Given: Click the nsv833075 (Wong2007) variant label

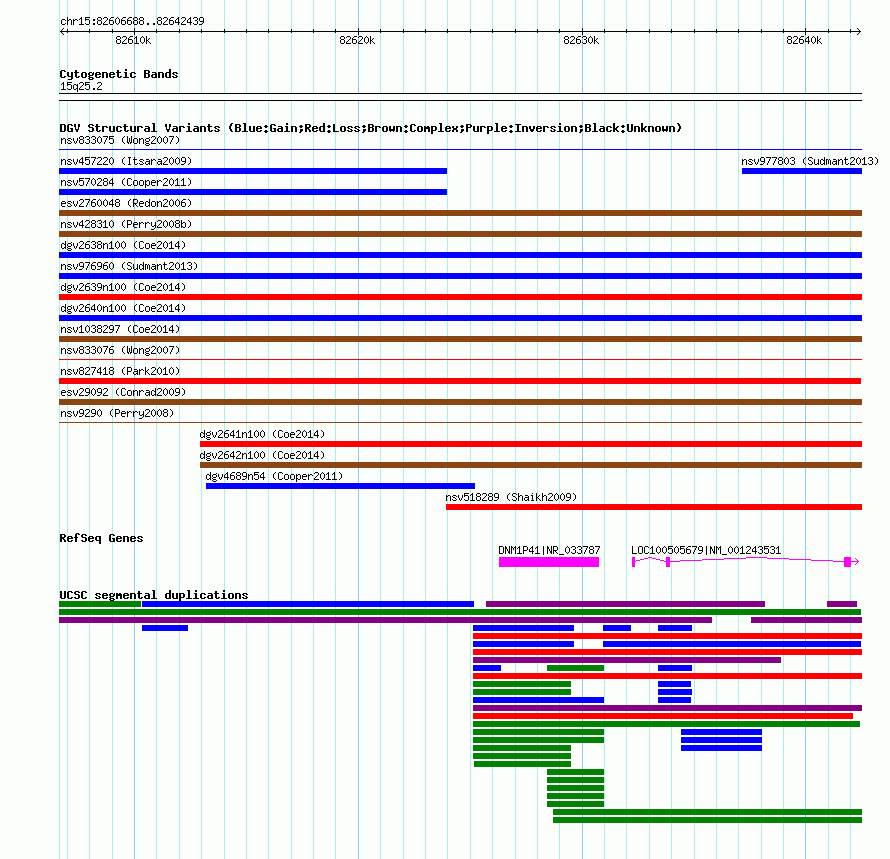Looking at the screenshot, I should click(120, 140).
